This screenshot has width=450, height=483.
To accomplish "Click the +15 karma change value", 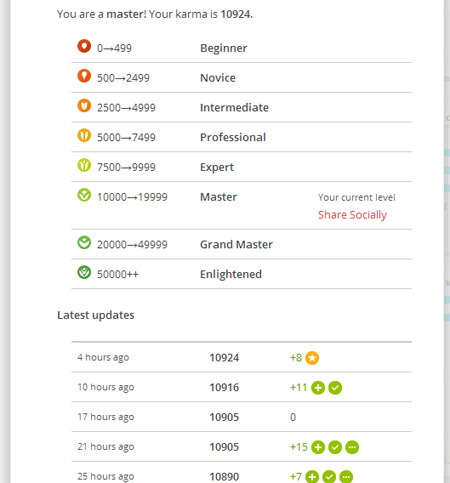I will point(299,447).
